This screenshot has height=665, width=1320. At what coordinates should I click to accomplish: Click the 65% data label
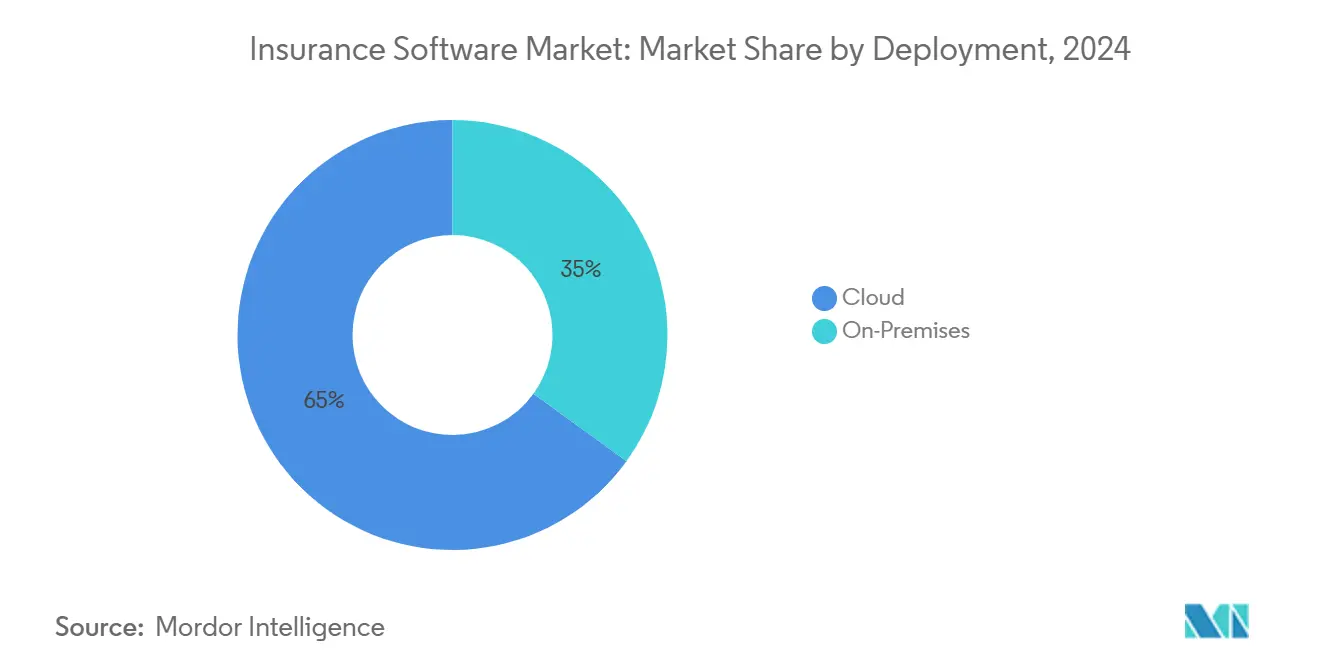(x=324, y=400)
